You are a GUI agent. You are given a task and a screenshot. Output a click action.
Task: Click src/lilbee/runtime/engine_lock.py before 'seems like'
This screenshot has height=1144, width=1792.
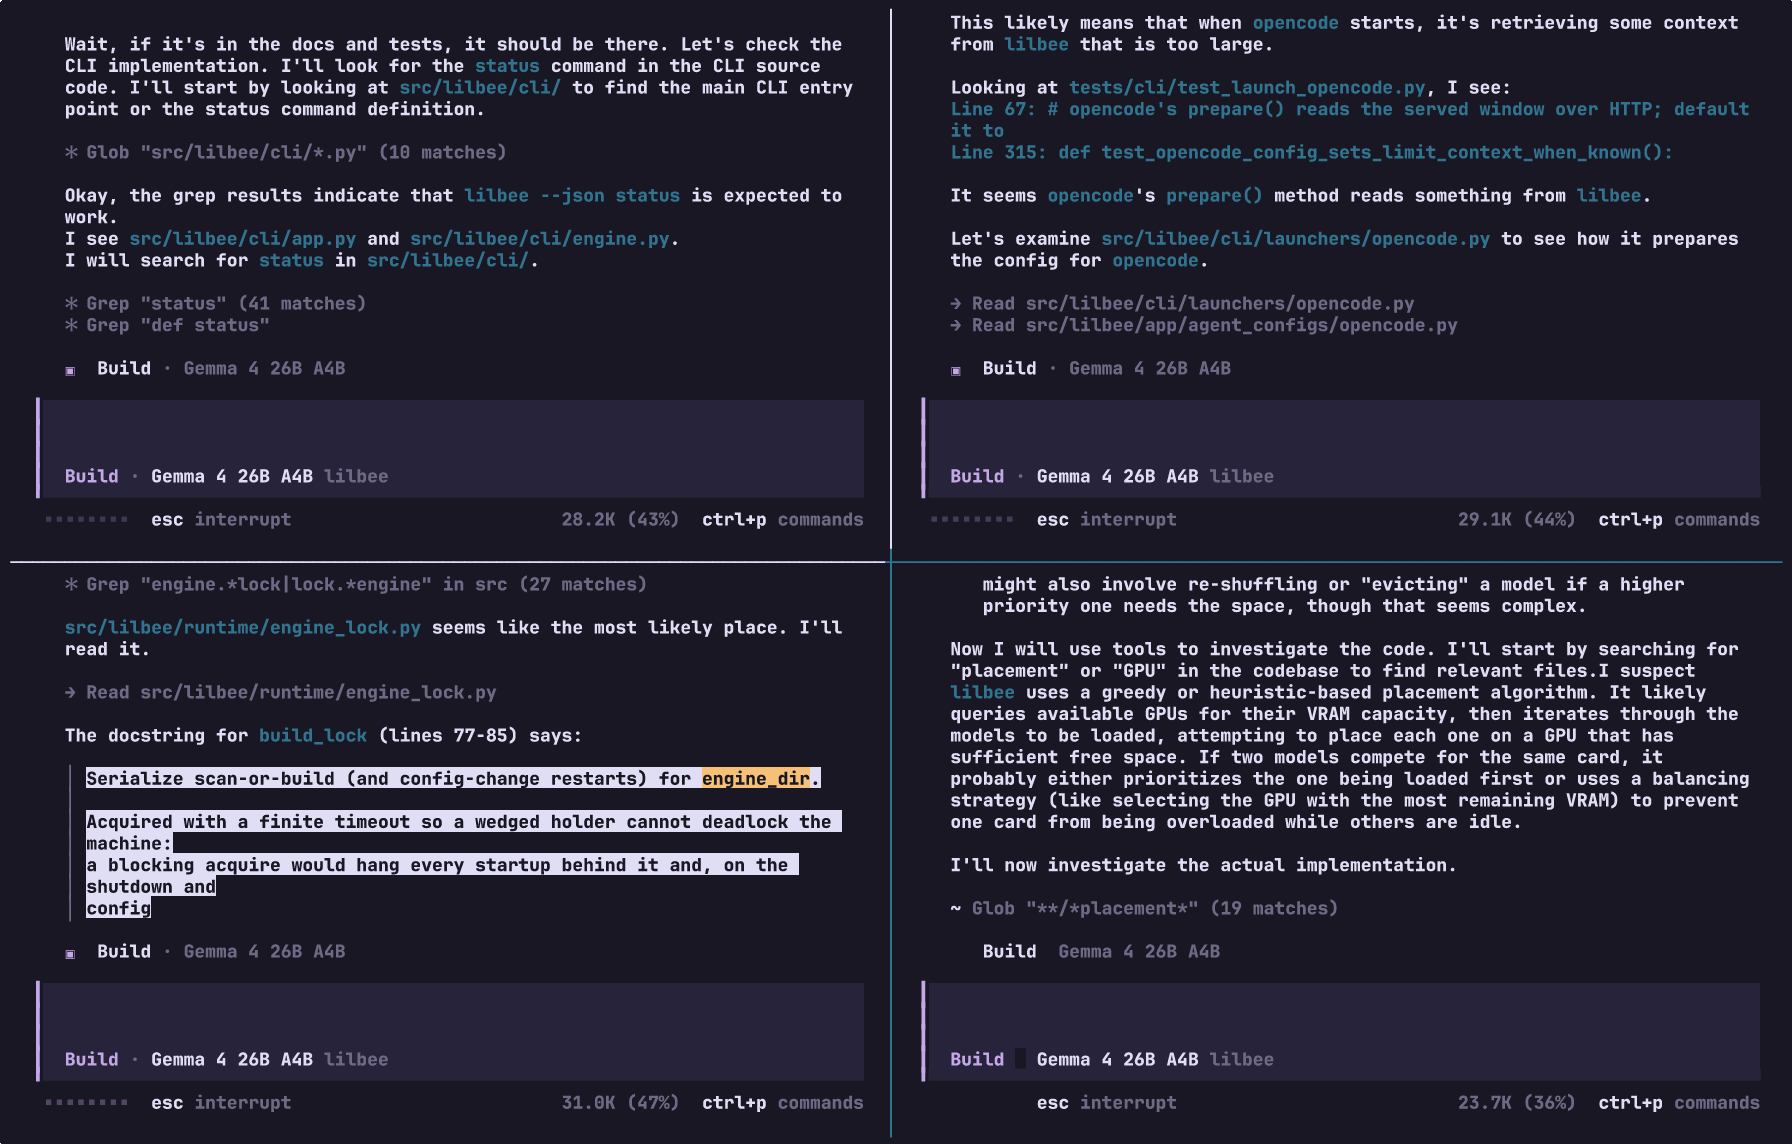(243, 627)
